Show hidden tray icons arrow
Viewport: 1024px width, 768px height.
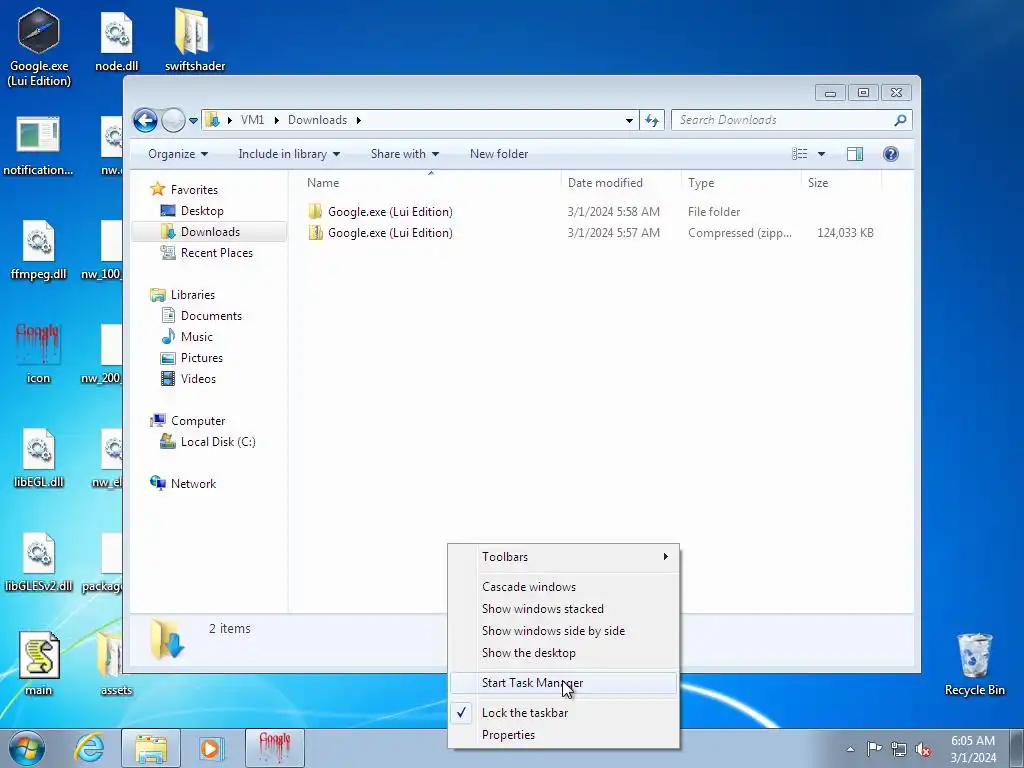pyautogui.click(x=850, y=749)
